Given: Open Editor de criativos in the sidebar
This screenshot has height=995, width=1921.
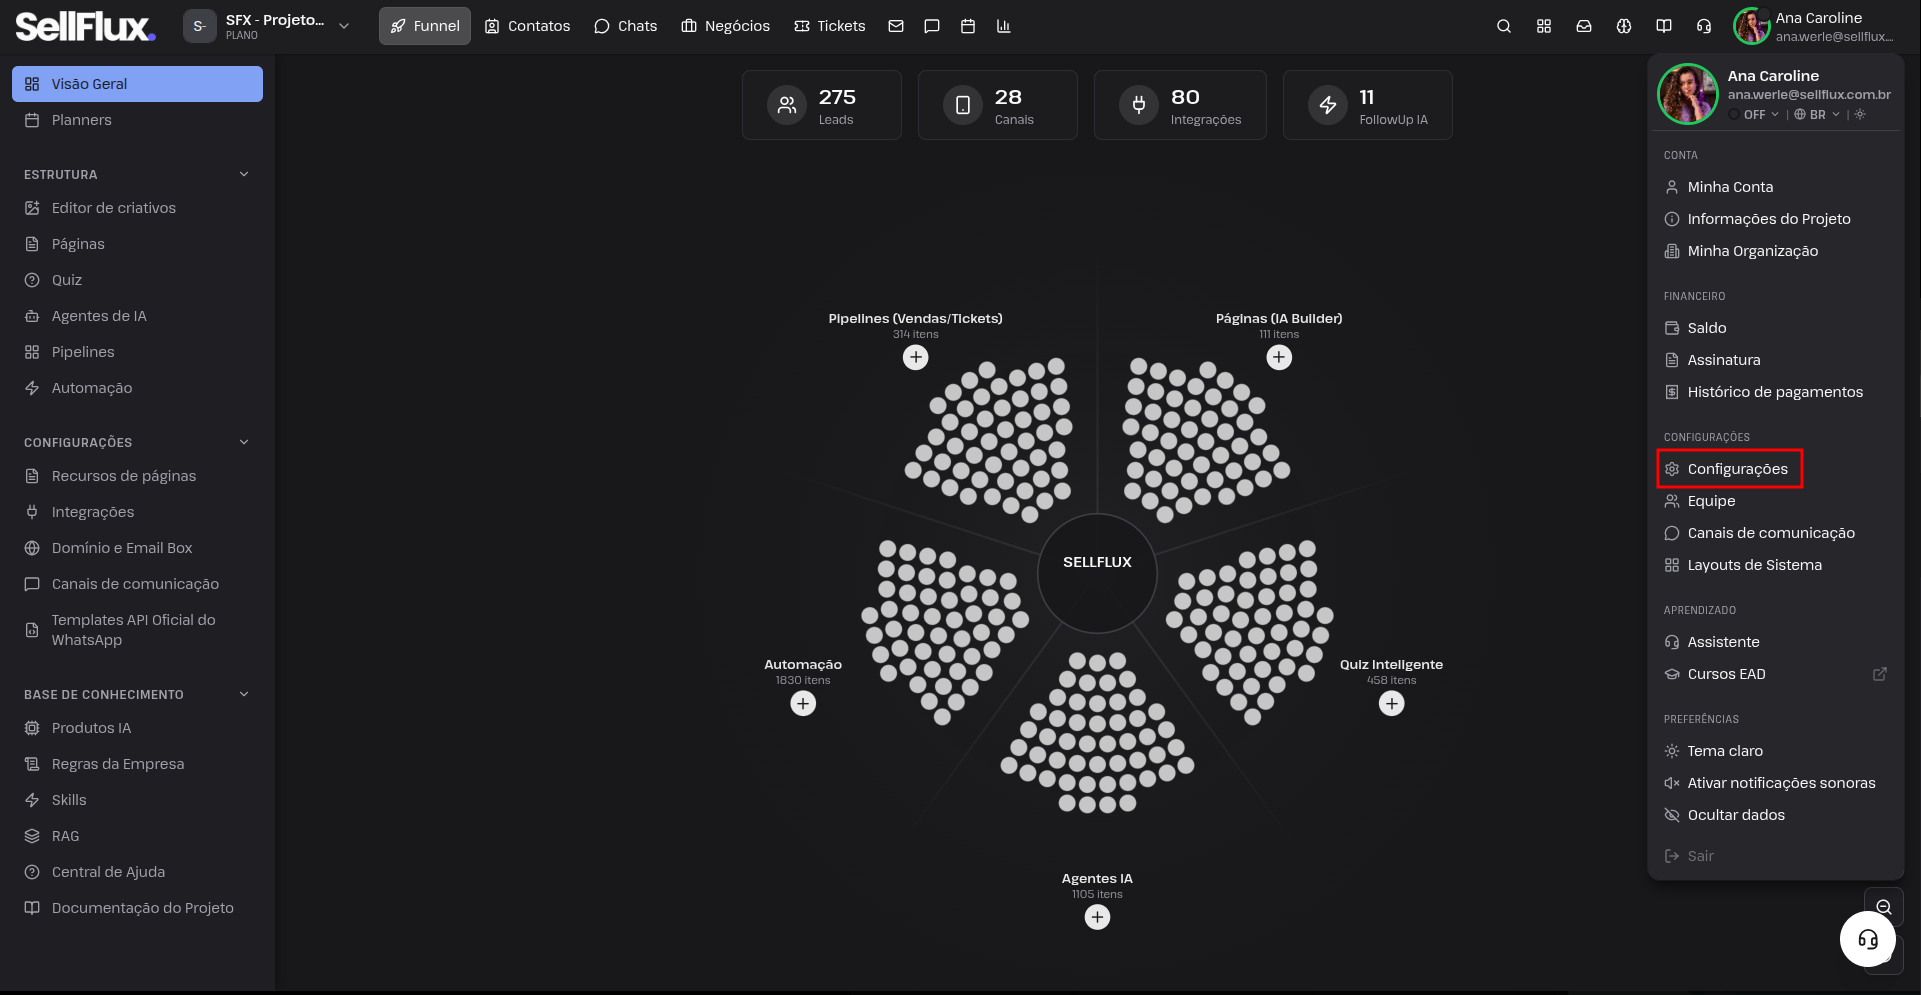Looking at the screenshot, I should pyautogui.click(x=137, y=208).
